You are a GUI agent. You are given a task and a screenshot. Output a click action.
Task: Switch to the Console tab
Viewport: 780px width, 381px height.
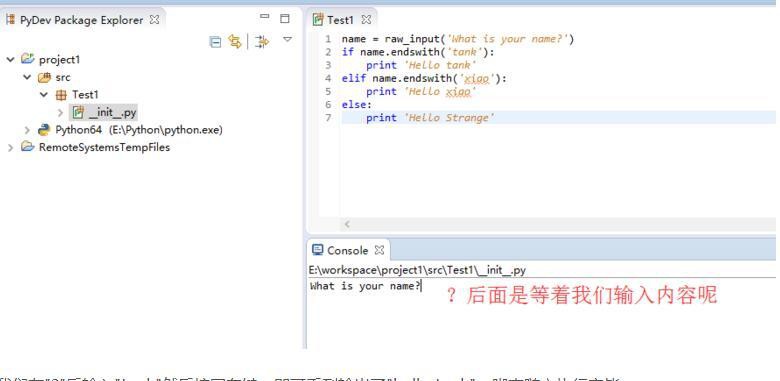pos(347,250)
